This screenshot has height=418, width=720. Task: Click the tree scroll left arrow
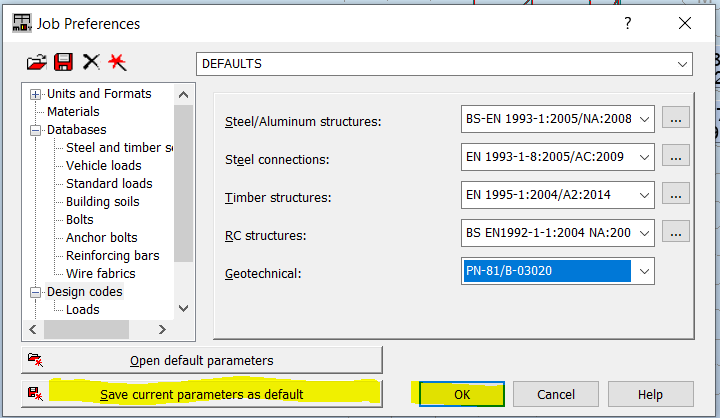click(x=33, y=329)
